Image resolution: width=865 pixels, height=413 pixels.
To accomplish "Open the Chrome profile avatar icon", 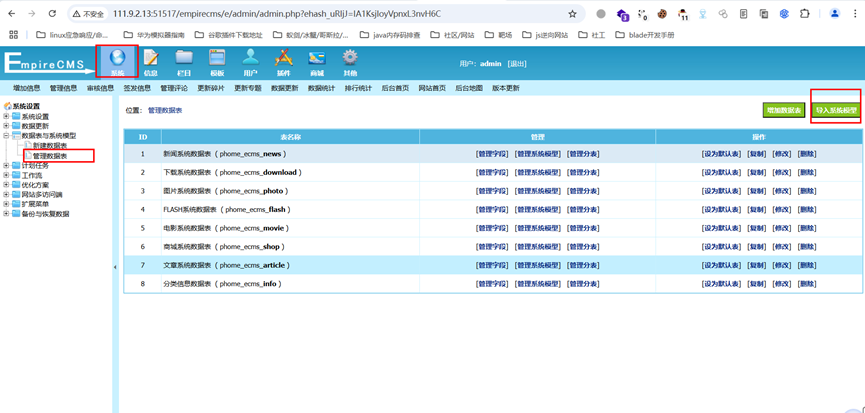I will click(835, 14).
